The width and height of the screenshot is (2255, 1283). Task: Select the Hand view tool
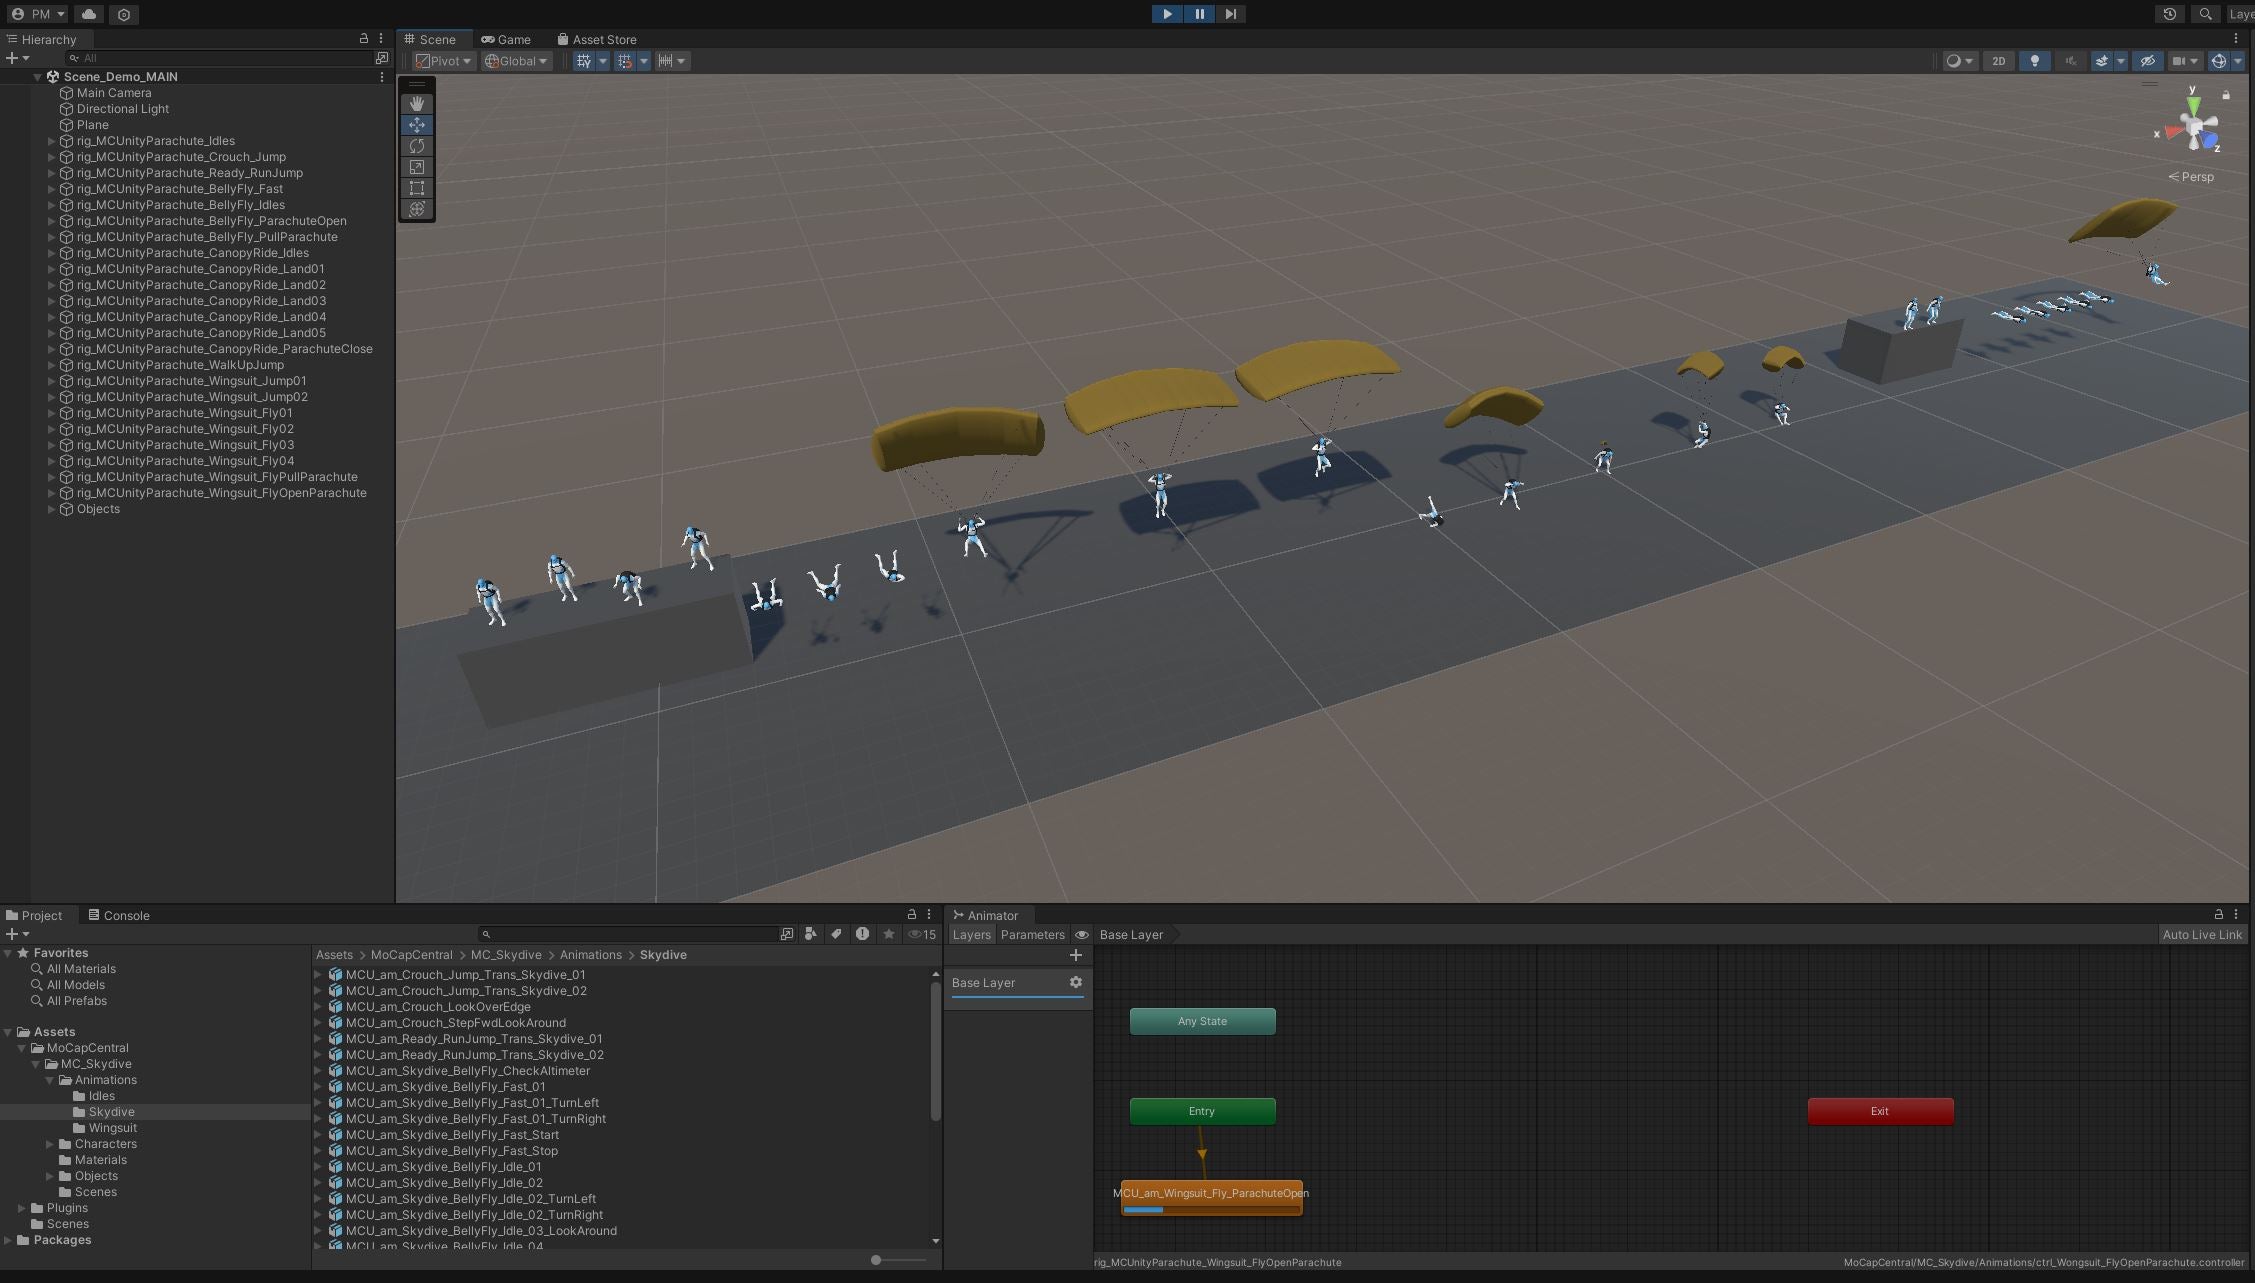[417, 104]
